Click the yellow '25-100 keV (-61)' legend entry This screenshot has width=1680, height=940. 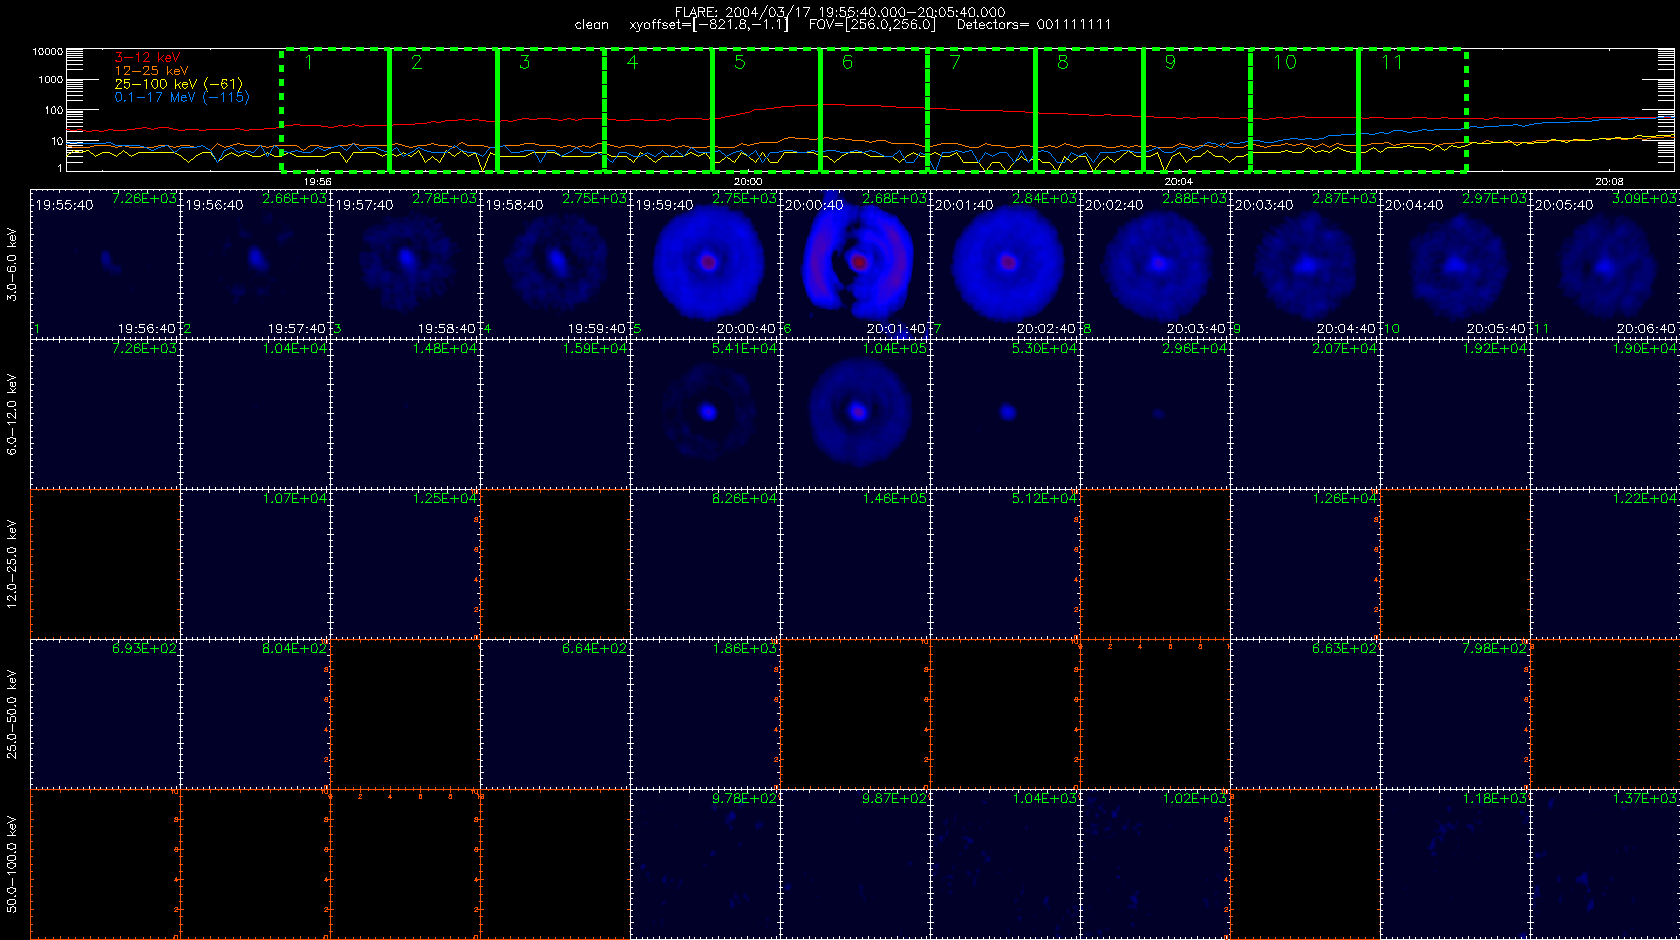click(x=178, y=84)
